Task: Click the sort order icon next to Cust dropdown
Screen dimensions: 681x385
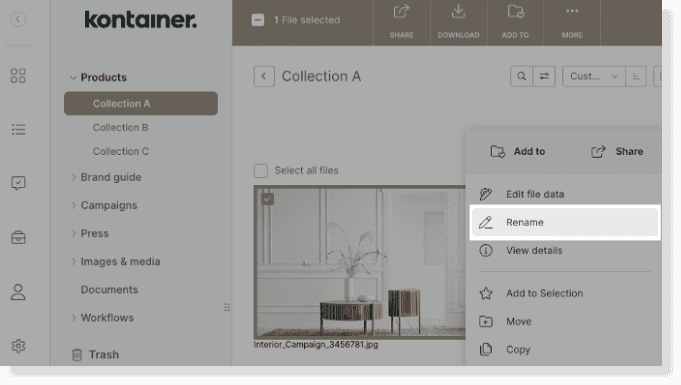Action: 636,76
